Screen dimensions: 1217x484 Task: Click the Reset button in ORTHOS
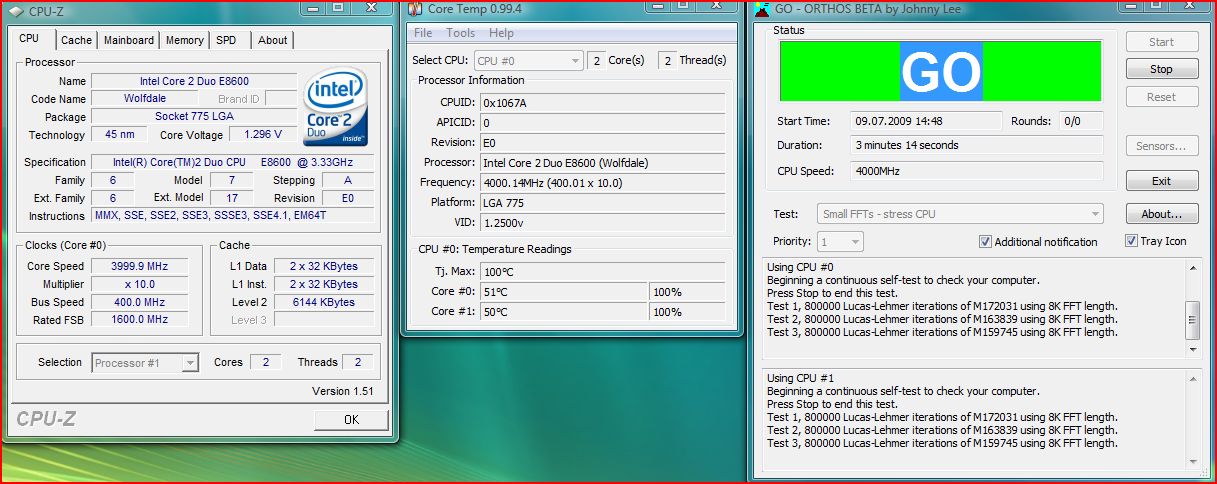pyautogui.click(x=1161, y=97)
